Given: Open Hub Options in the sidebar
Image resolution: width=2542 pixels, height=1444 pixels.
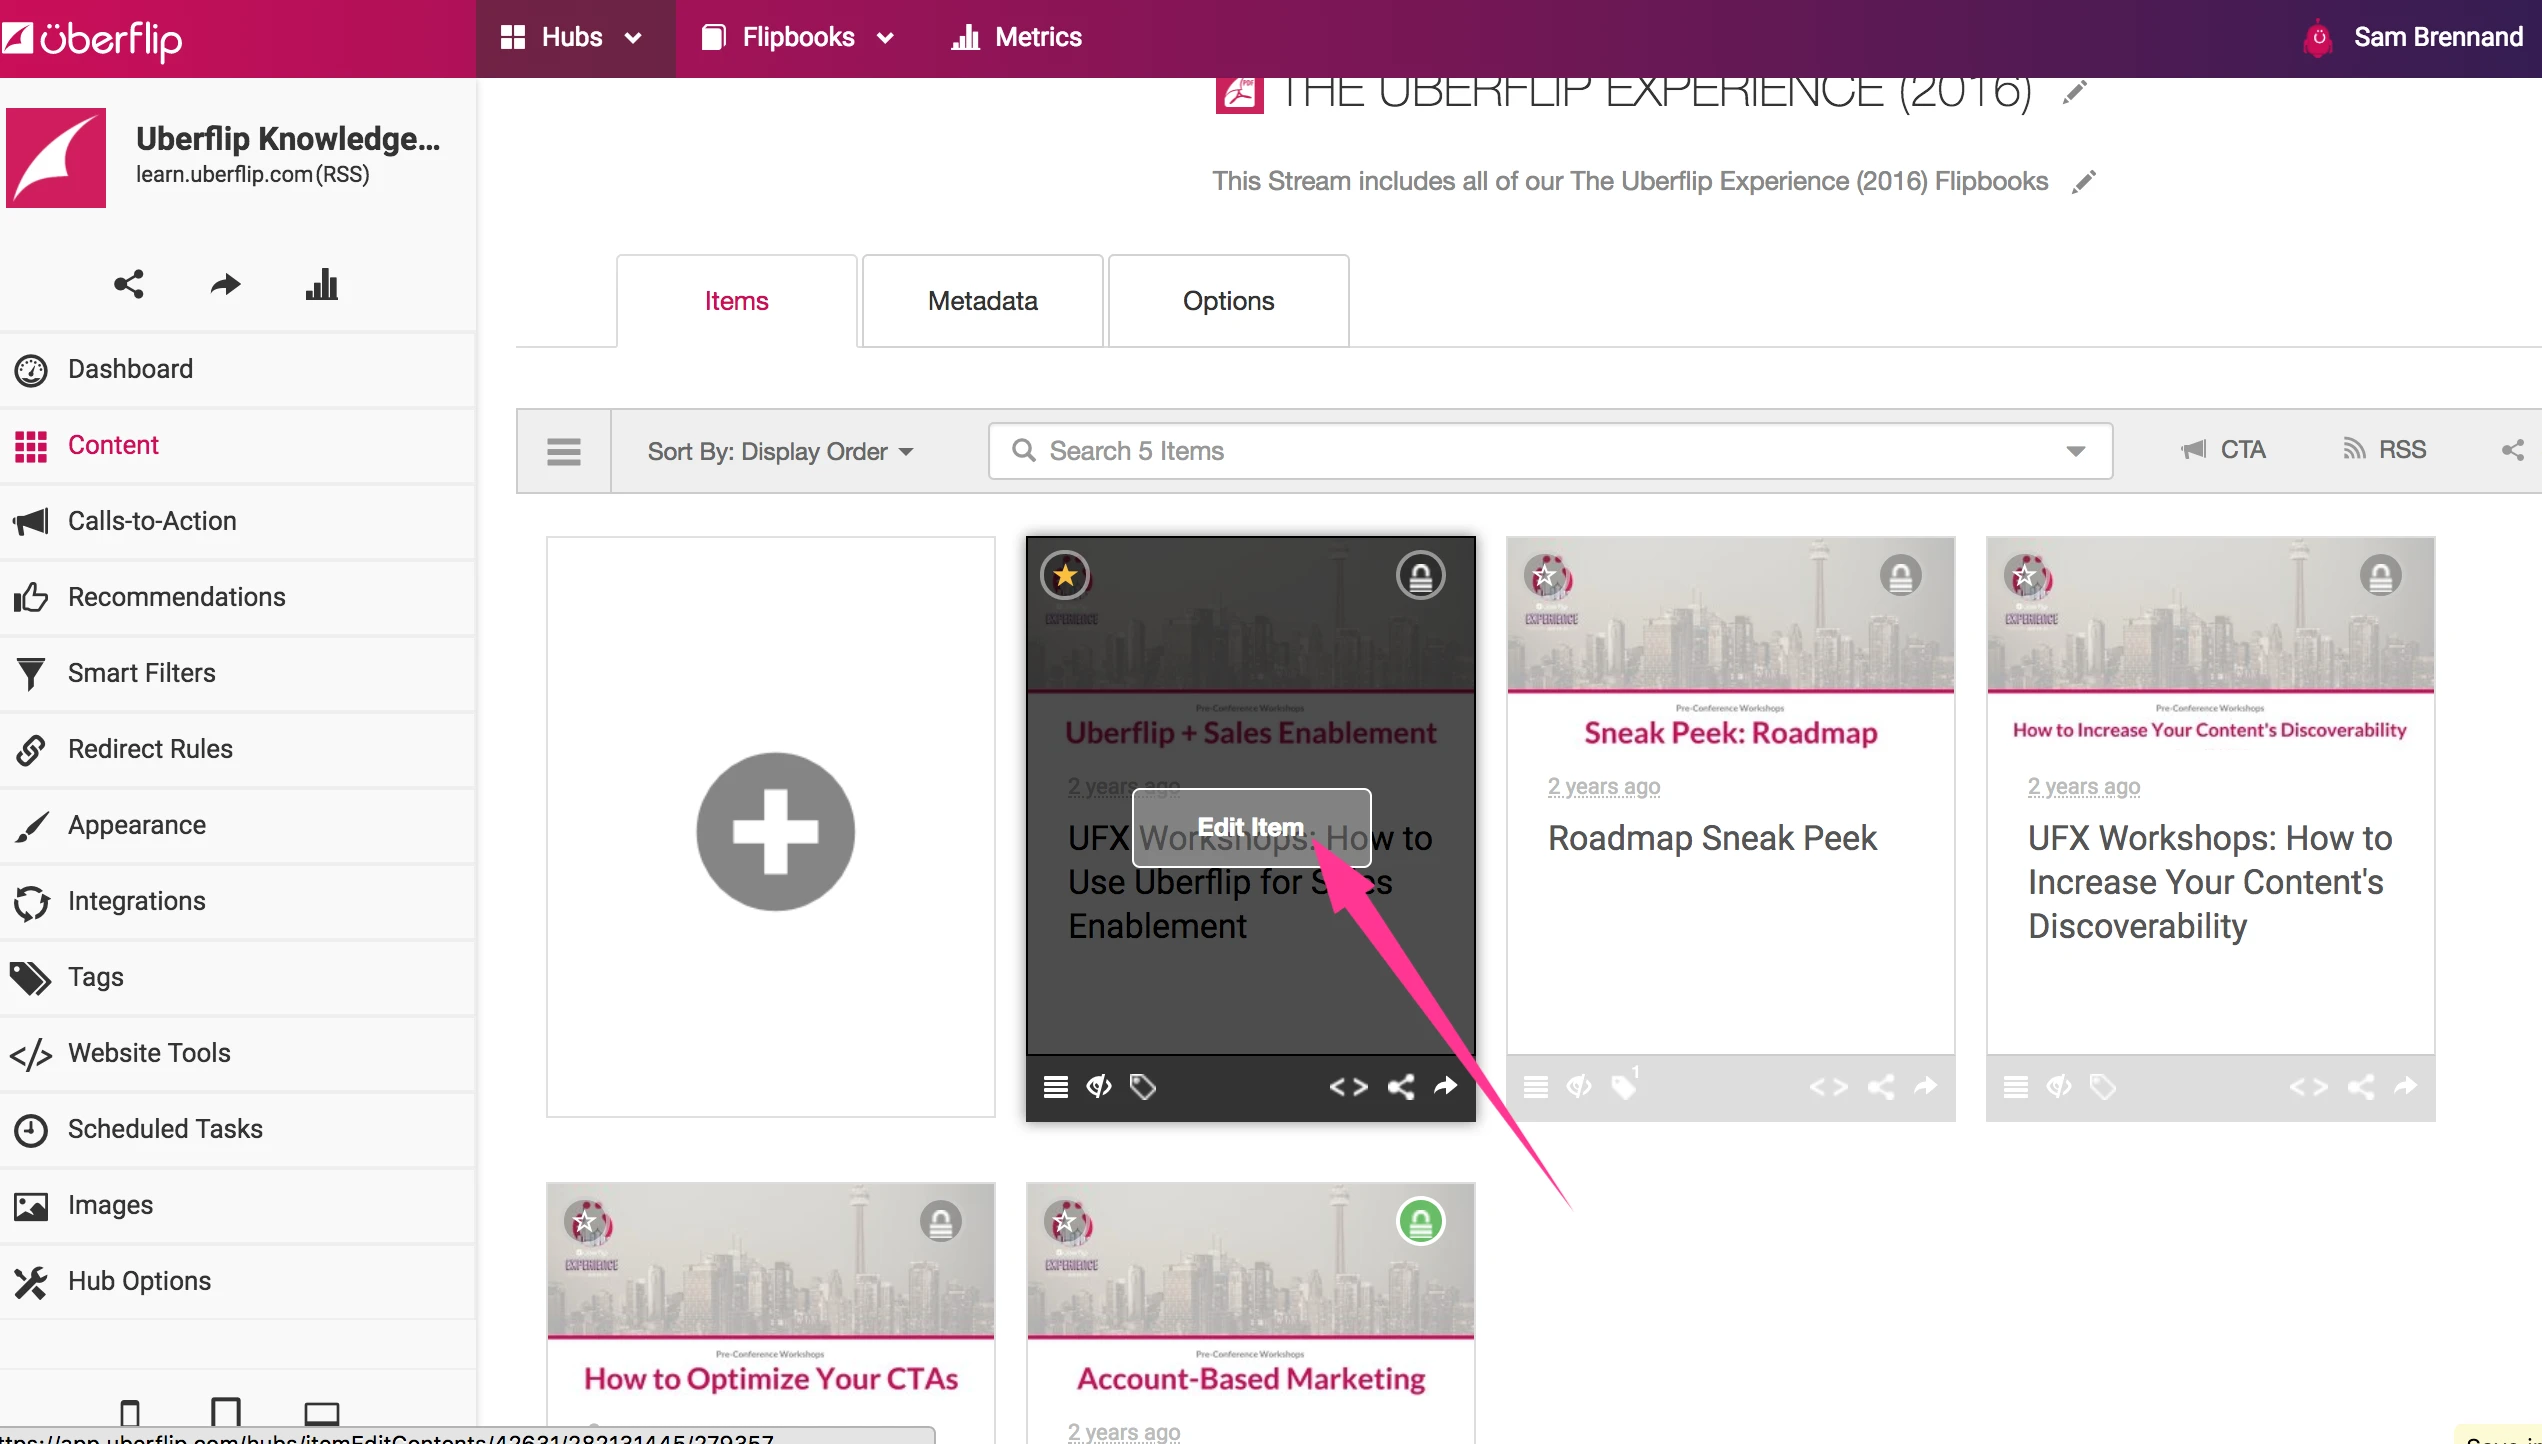Looking at the screenshot, I should [x=237, y=1281].
